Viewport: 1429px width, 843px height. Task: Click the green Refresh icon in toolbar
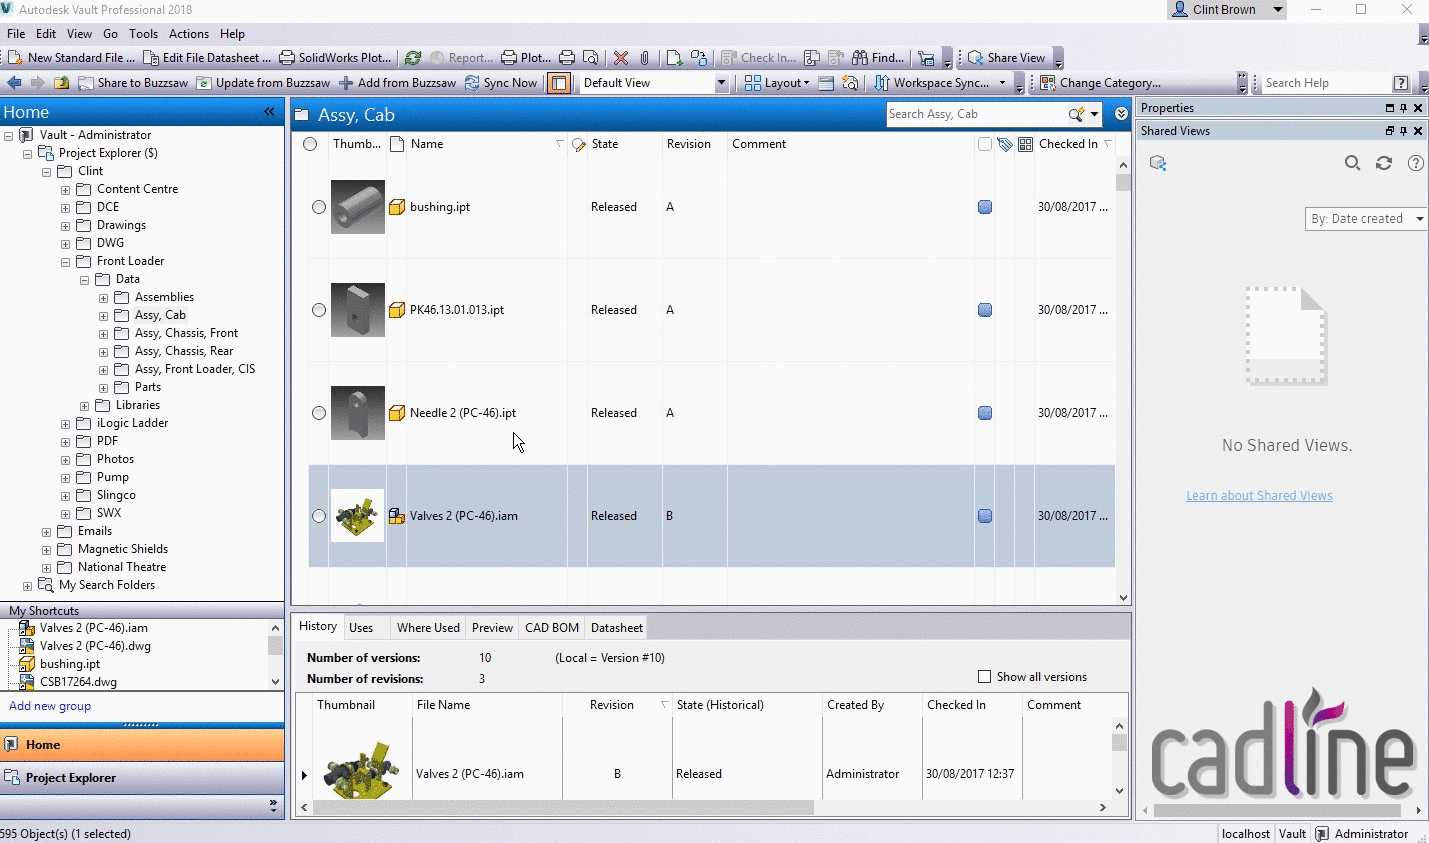[413, 58]
